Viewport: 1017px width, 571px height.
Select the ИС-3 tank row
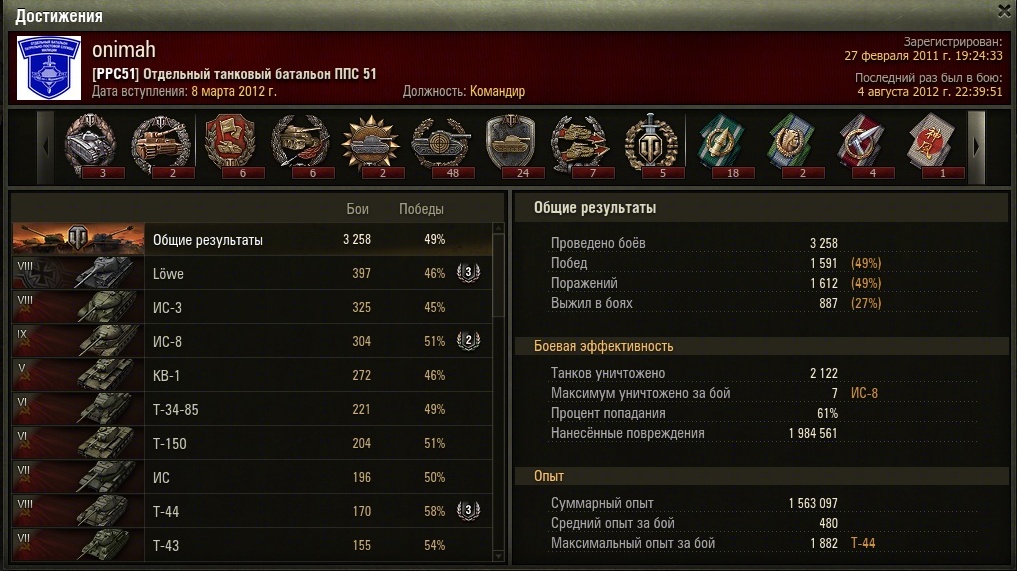tap(252, 307)
